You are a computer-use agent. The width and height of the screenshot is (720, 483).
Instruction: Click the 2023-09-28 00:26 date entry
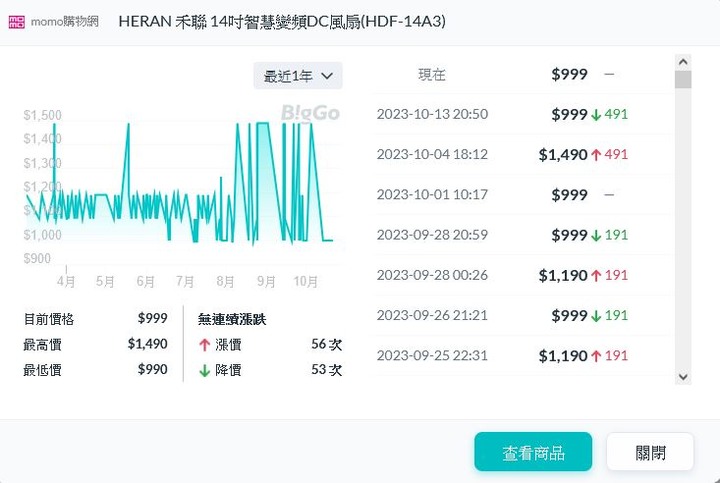coord(432,275)
